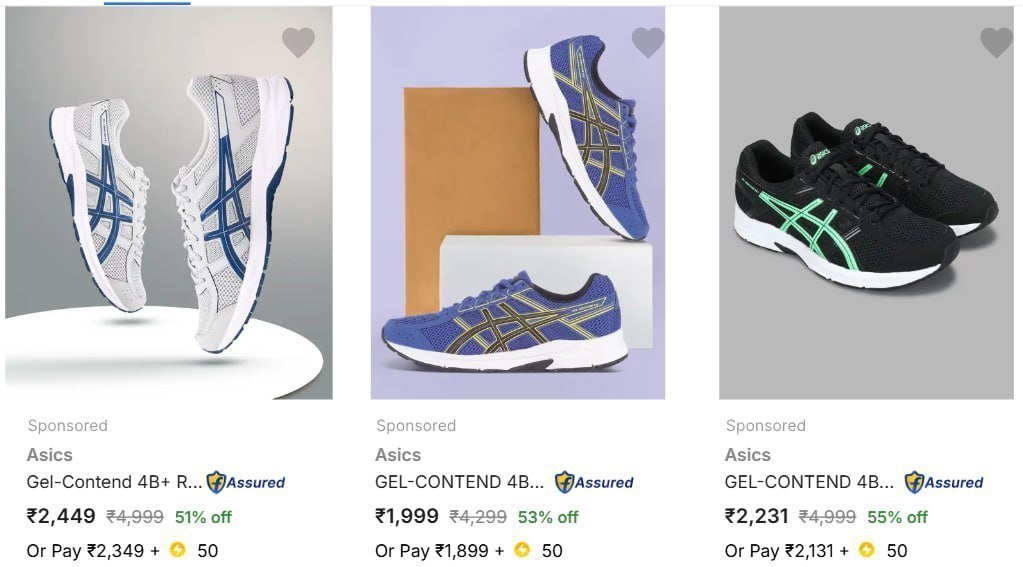Click Assured badge on the purple shoe listing

click(x=594, y=482)
